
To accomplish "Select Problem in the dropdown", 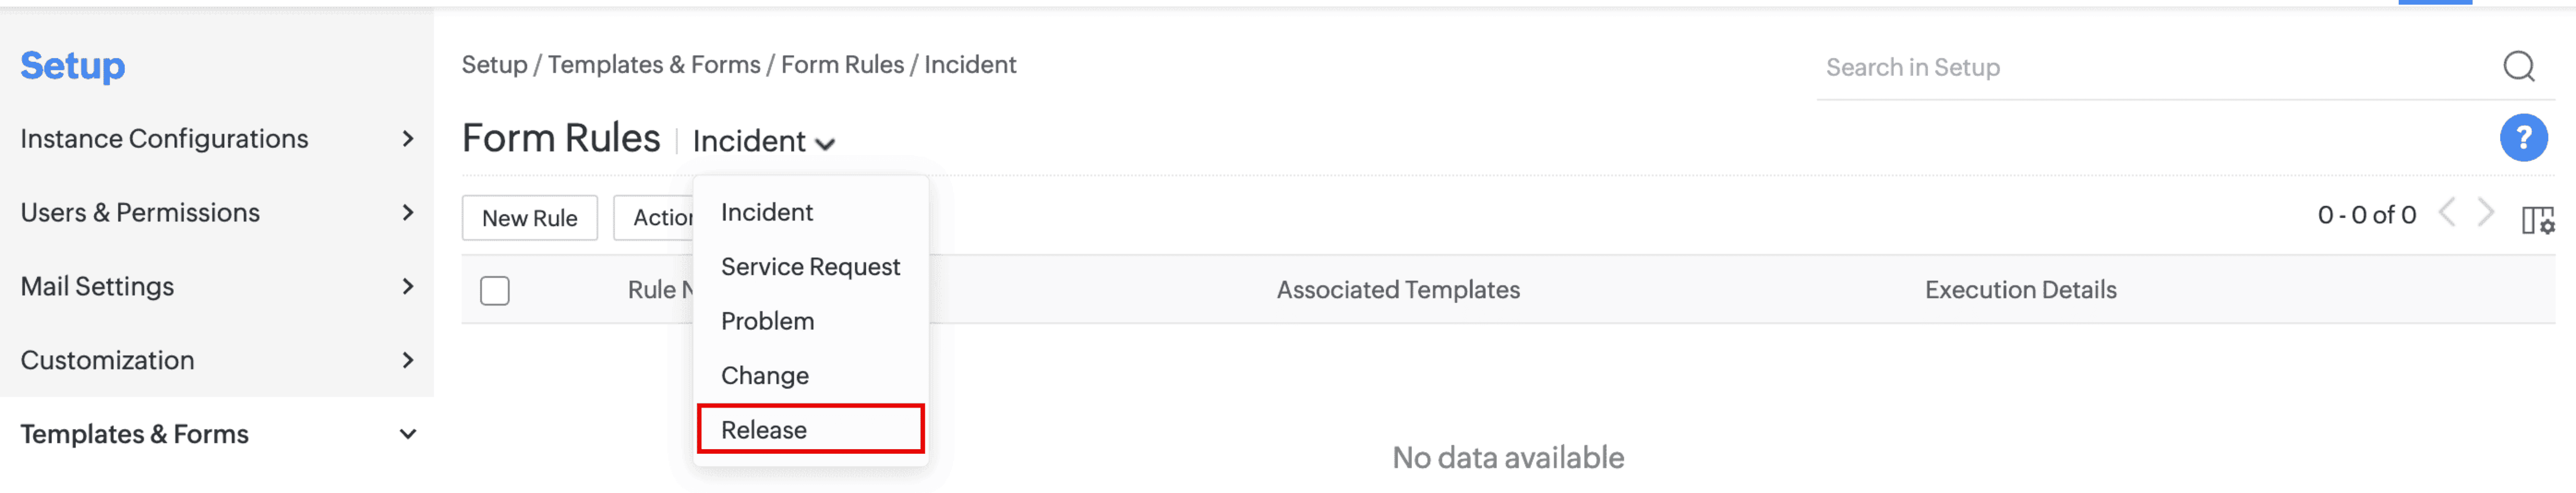I will 767,321.
